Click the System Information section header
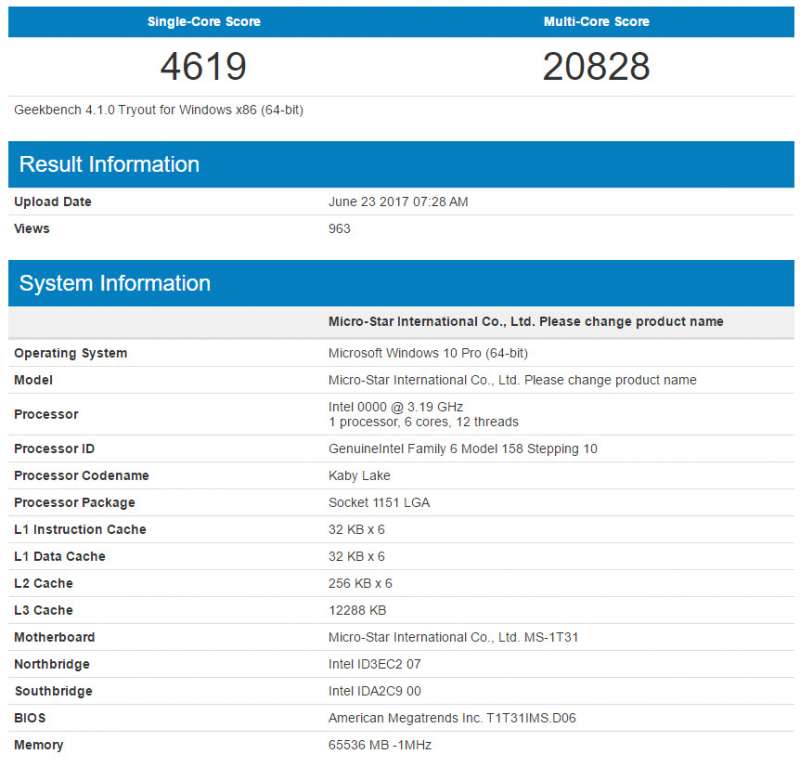The height and width of the screenshot is (767, 800). tap(401, 283)
